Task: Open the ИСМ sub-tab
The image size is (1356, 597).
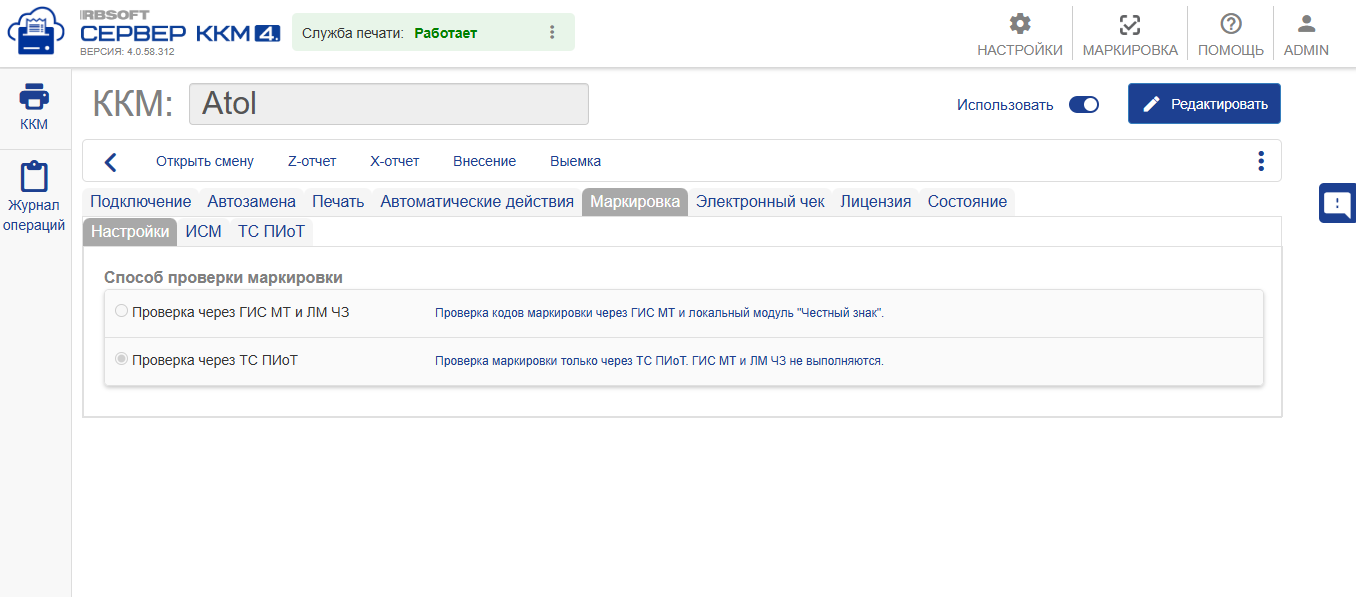Action: click(x=203, y=230)
